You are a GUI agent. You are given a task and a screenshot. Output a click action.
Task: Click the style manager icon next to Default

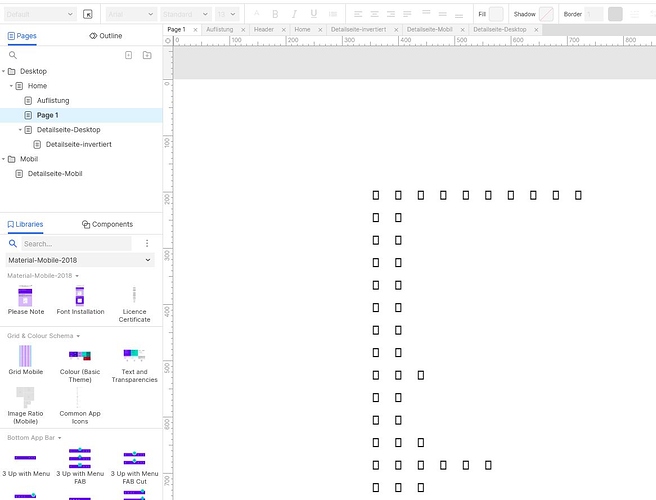(x=88, y=14)
